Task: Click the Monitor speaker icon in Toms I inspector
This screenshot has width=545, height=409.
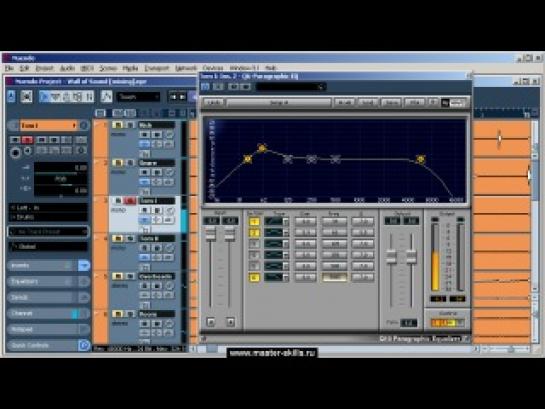Action: (27, 151)
